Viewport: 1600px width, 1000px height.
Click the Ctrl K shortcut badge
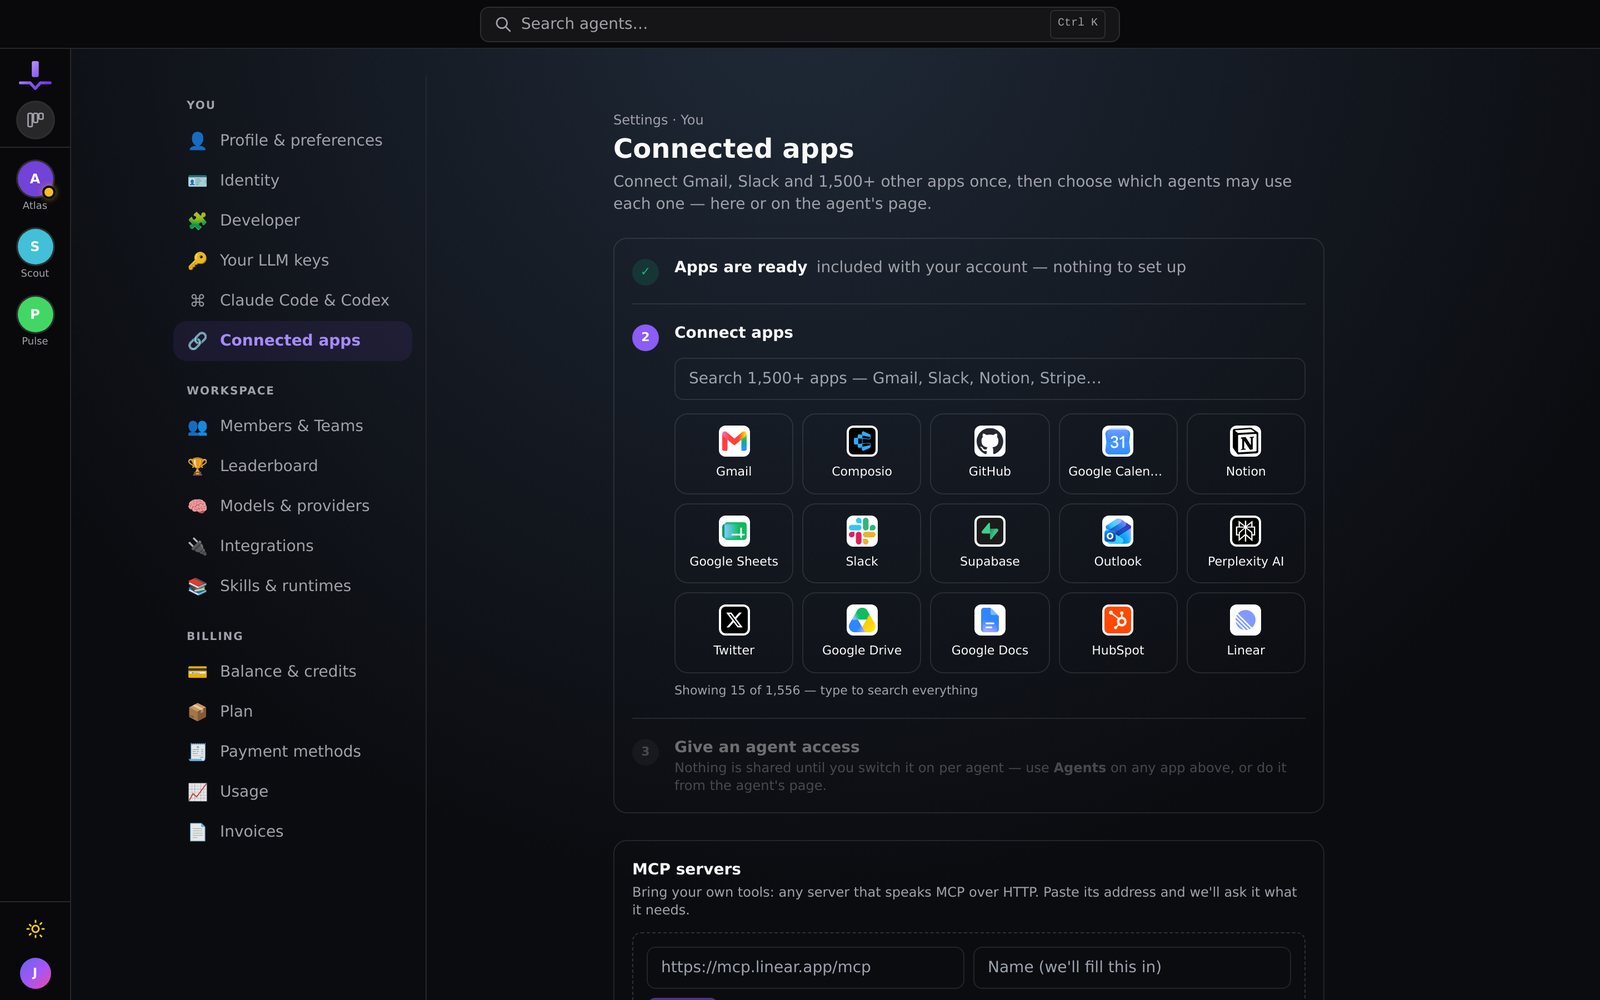1077,23
